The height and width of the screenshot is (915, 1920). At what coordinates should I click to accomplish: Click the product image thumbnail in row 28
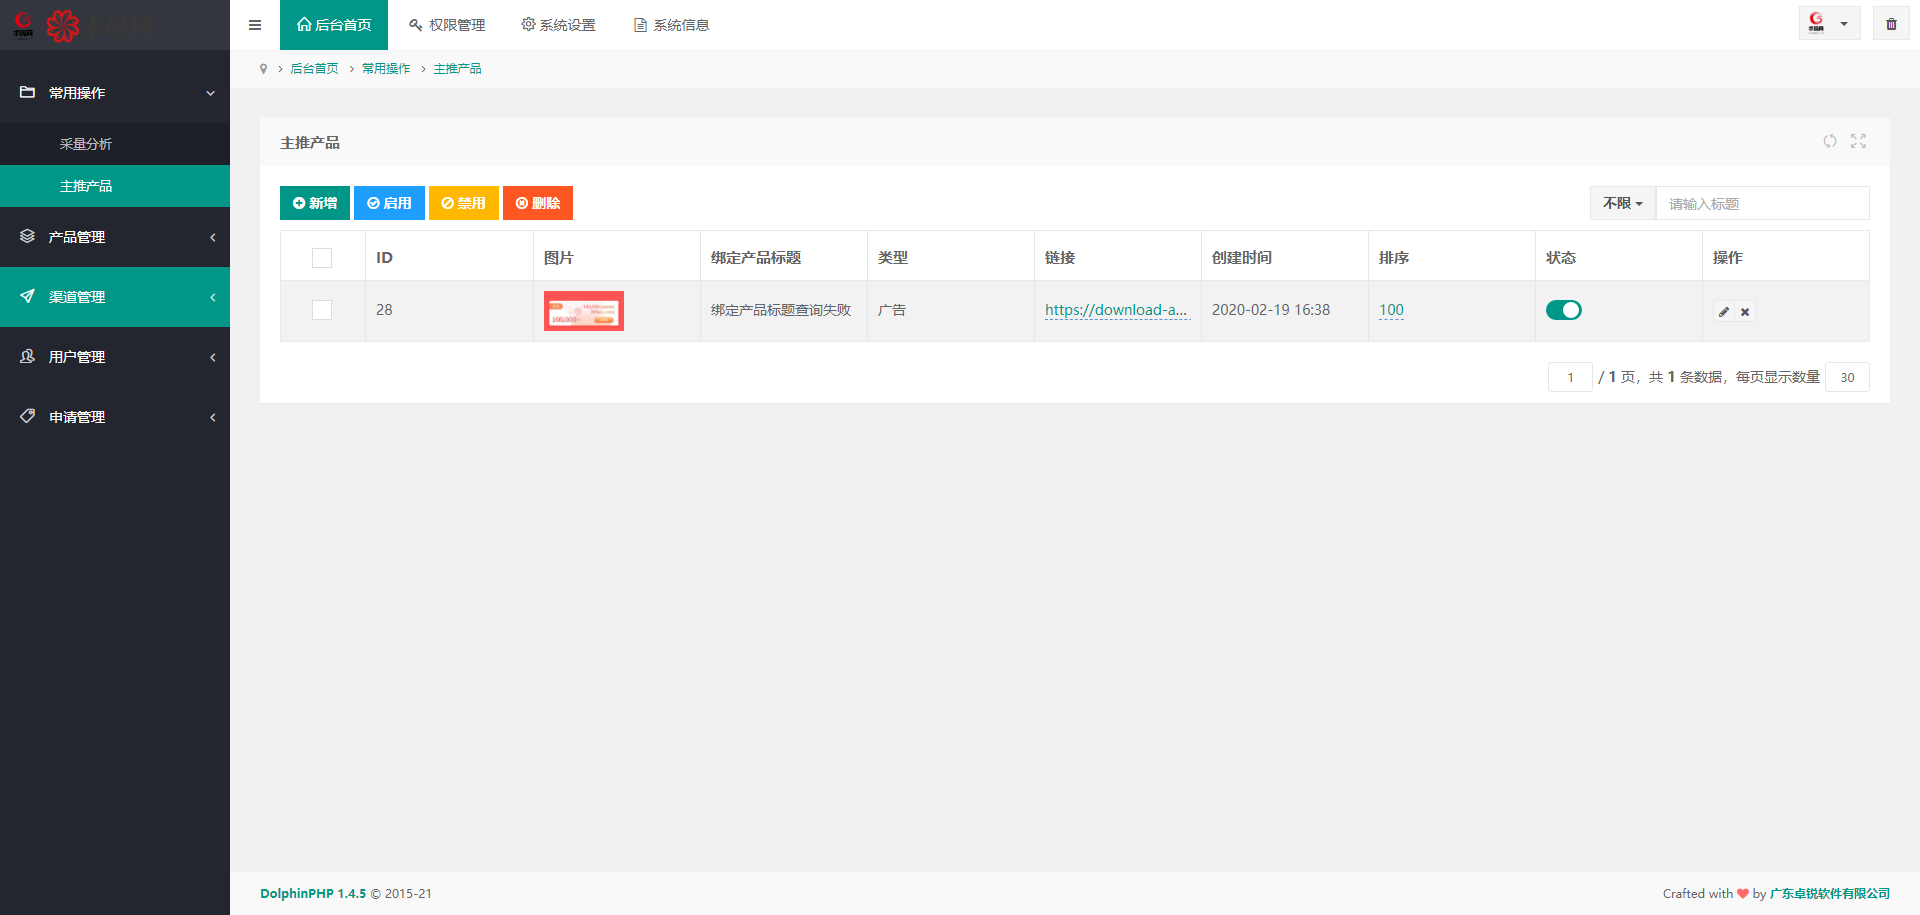click(584, 311)
